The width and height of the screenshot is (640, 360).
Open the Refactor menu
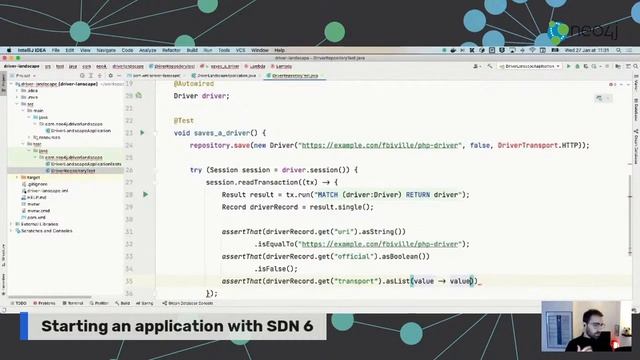pyautogui.click(x=171, y=50)
